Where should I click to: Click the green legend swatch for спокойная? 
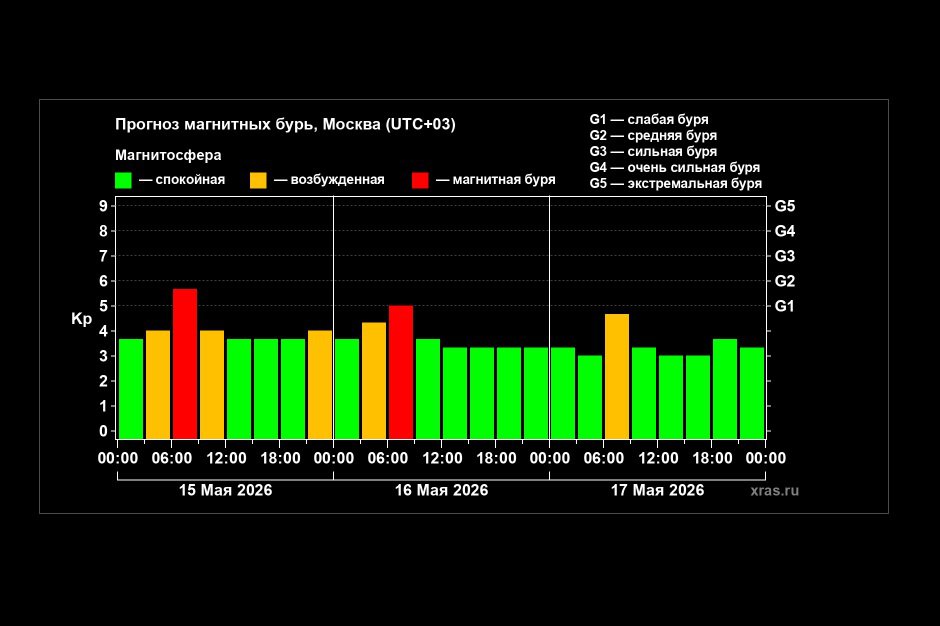click(123, 180)
